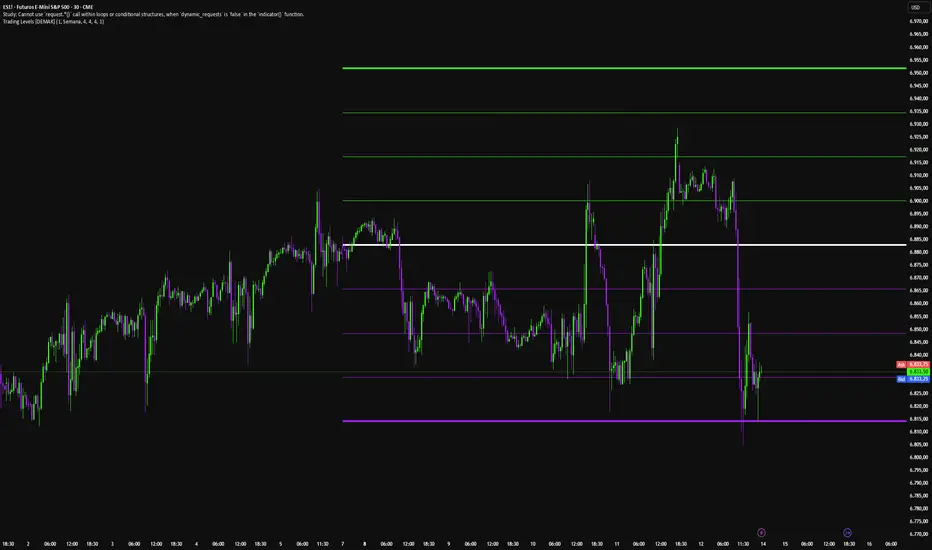Click the 6.970,00 price axis label
This screenshot has height=550, width=932.
pyautogui.click(x=918, y=21)
